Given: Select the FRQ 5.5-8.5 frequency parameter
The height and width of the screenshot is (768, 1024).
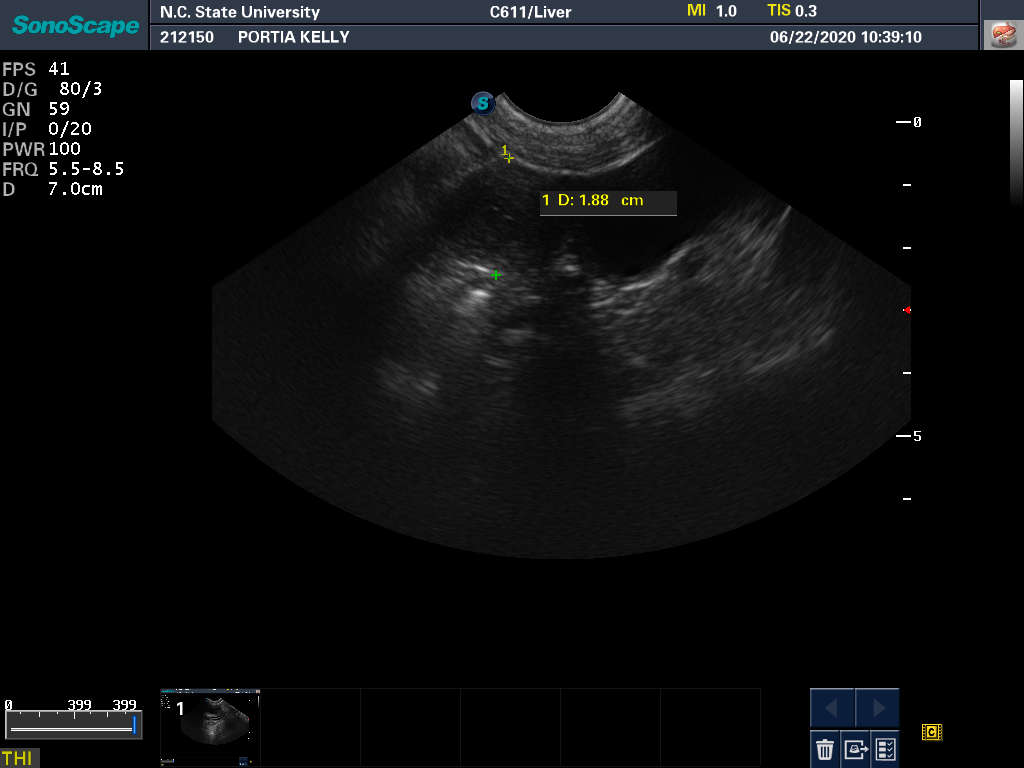Looking at the screenshot, I should (64, 169).
